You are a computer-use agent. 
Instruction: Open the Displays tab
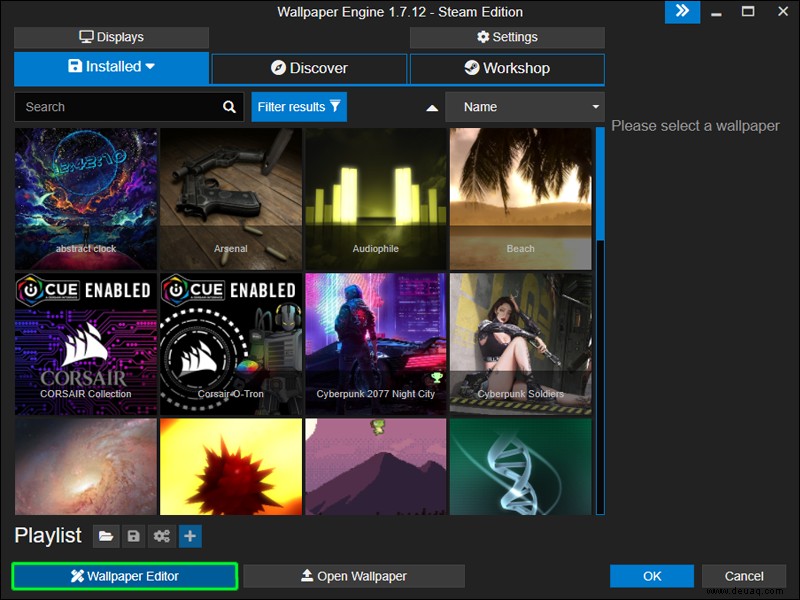[x=111, y=37]
